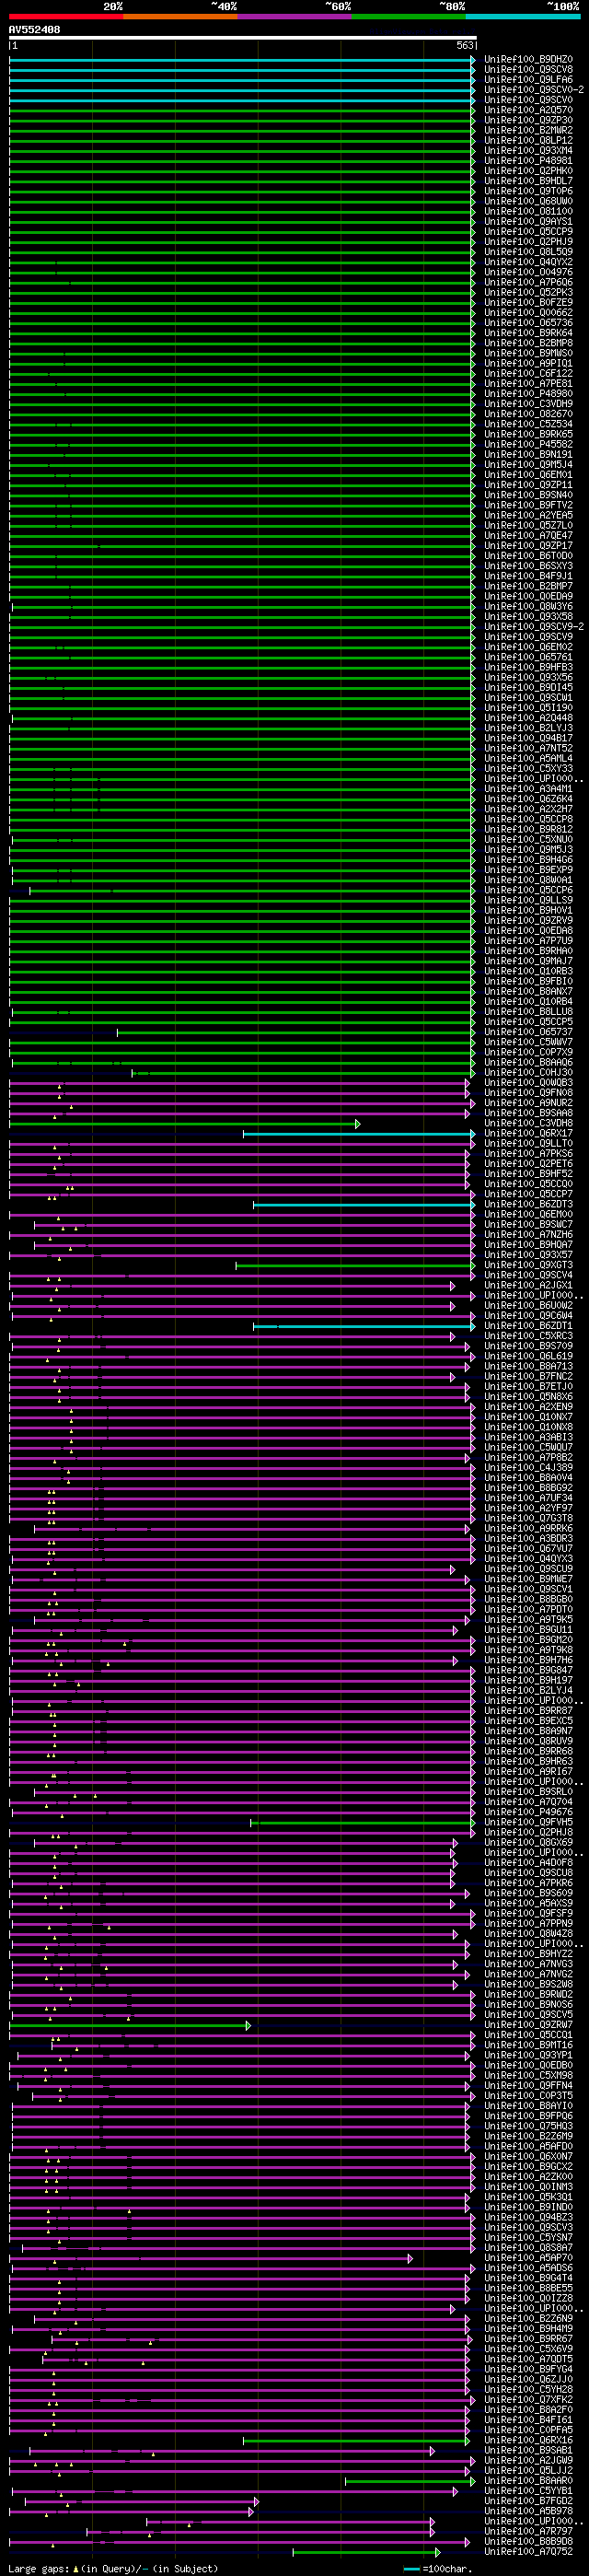The height and width of the screenshot is (2576, 589).
Task: Select label UniRef100_A2JGW9
Action: tap(529, 2461)
